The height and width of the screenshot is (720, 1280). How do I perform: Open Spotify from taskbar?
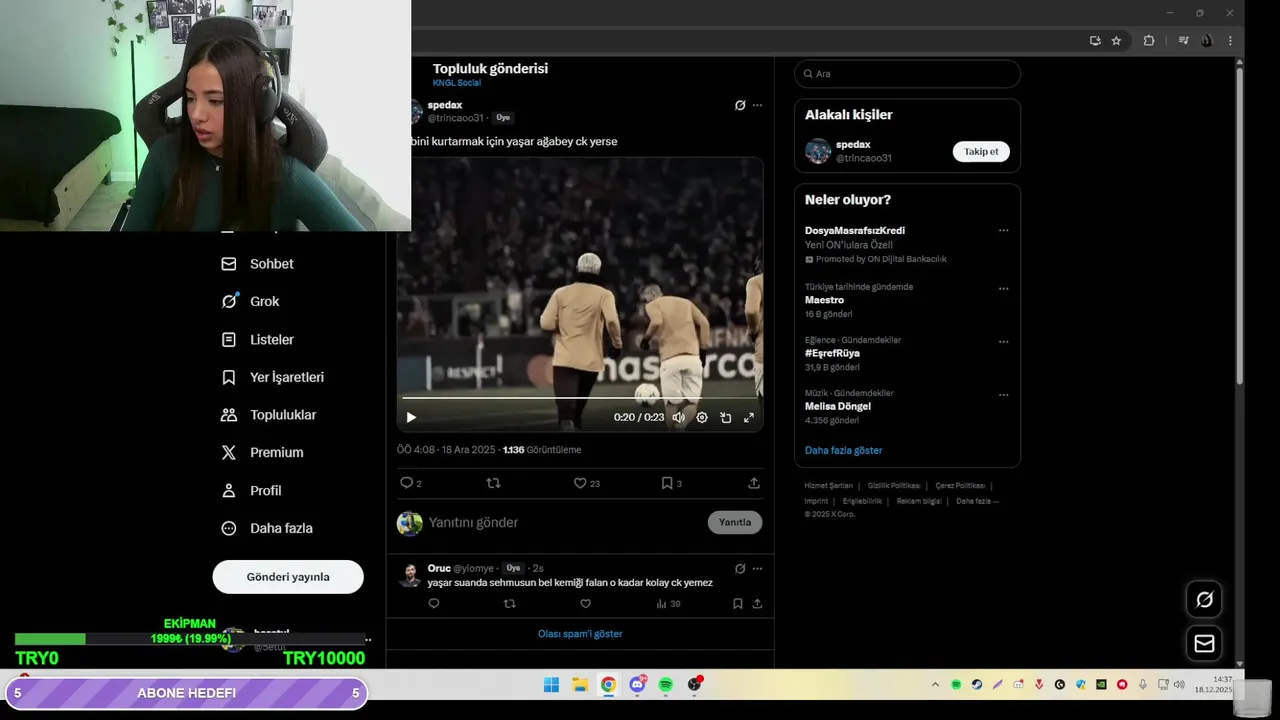pyautogui.click(x=666, y=685)
